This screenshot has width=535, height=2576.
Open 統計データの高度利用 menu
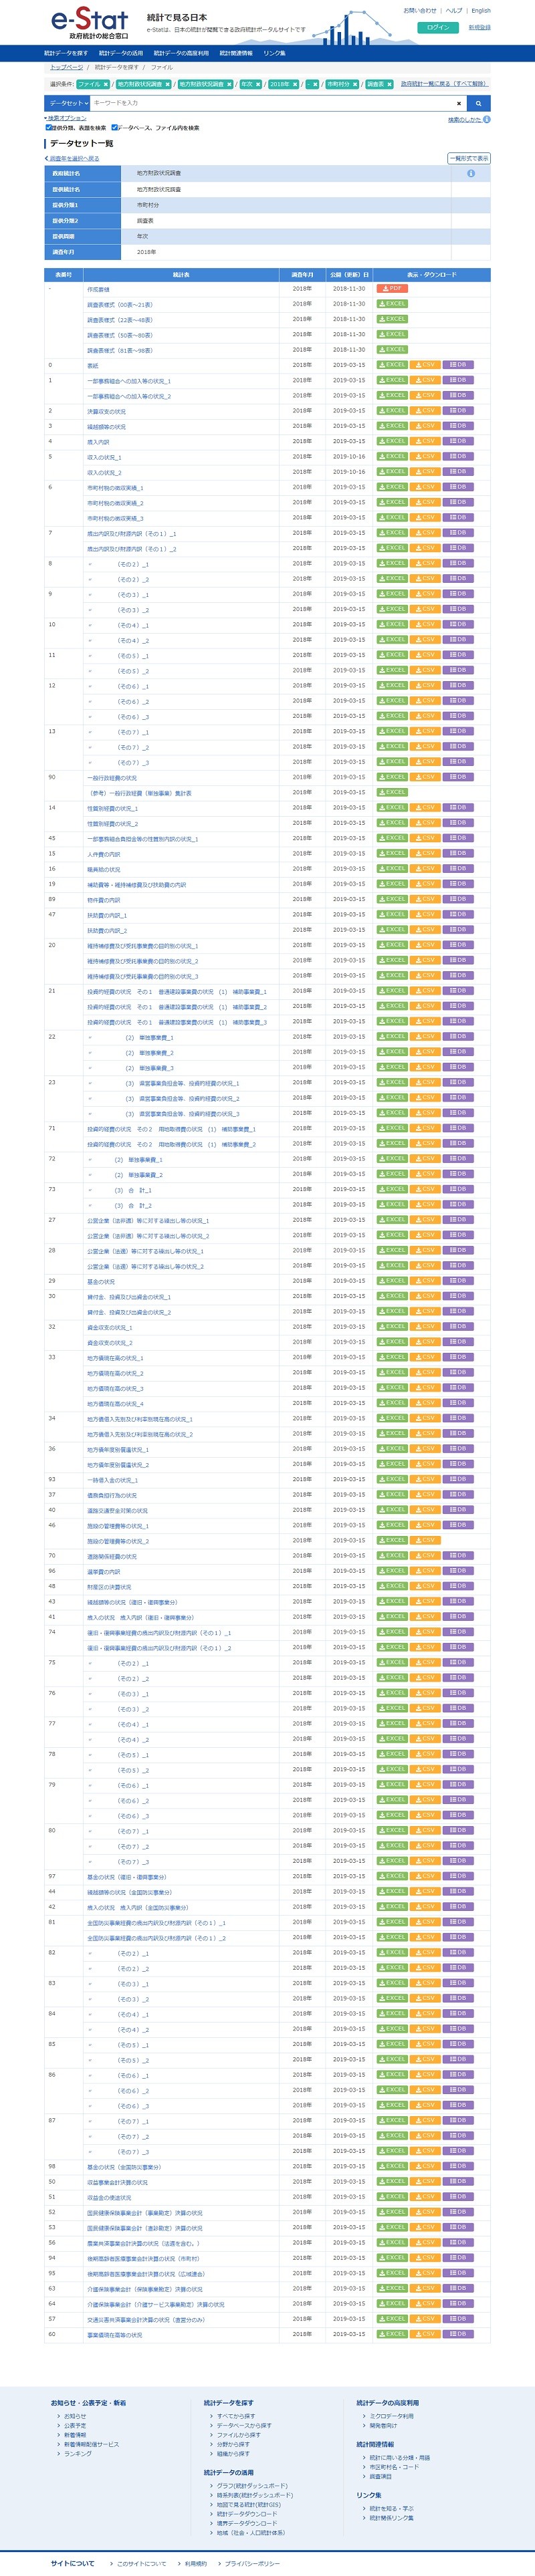(x=181, y=53)
